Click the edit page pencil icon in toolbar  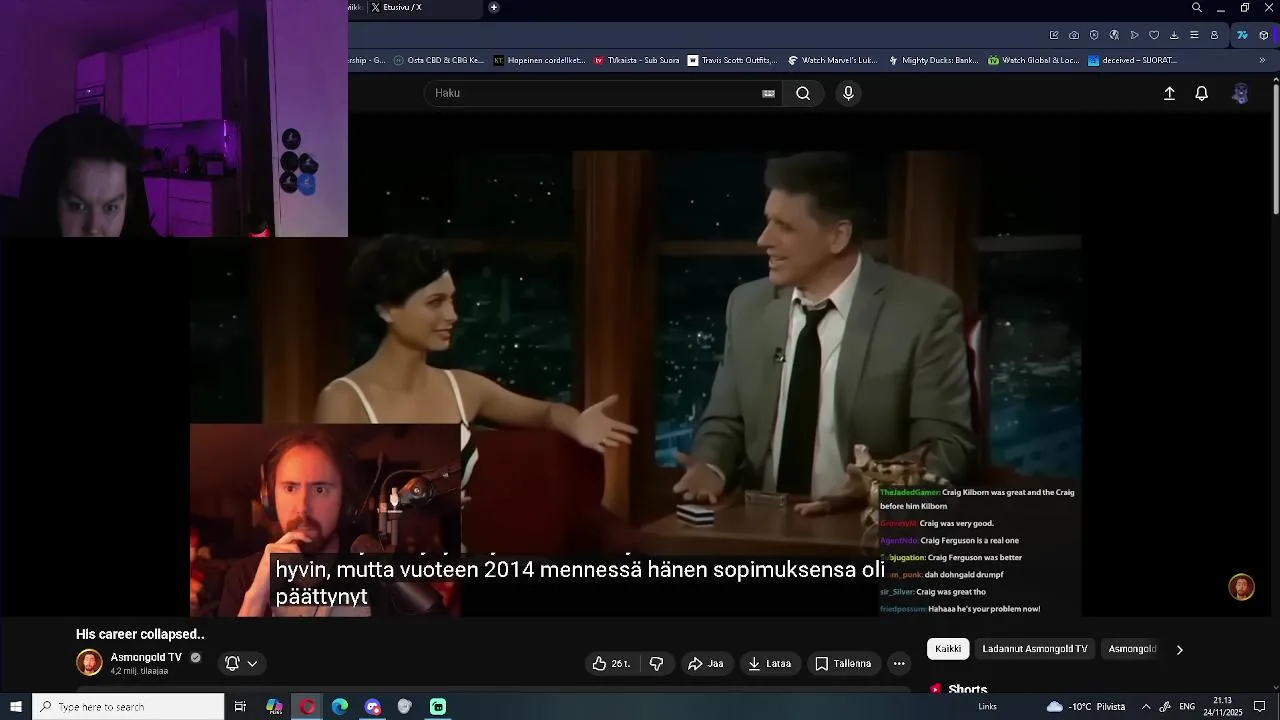[1054, 35]
